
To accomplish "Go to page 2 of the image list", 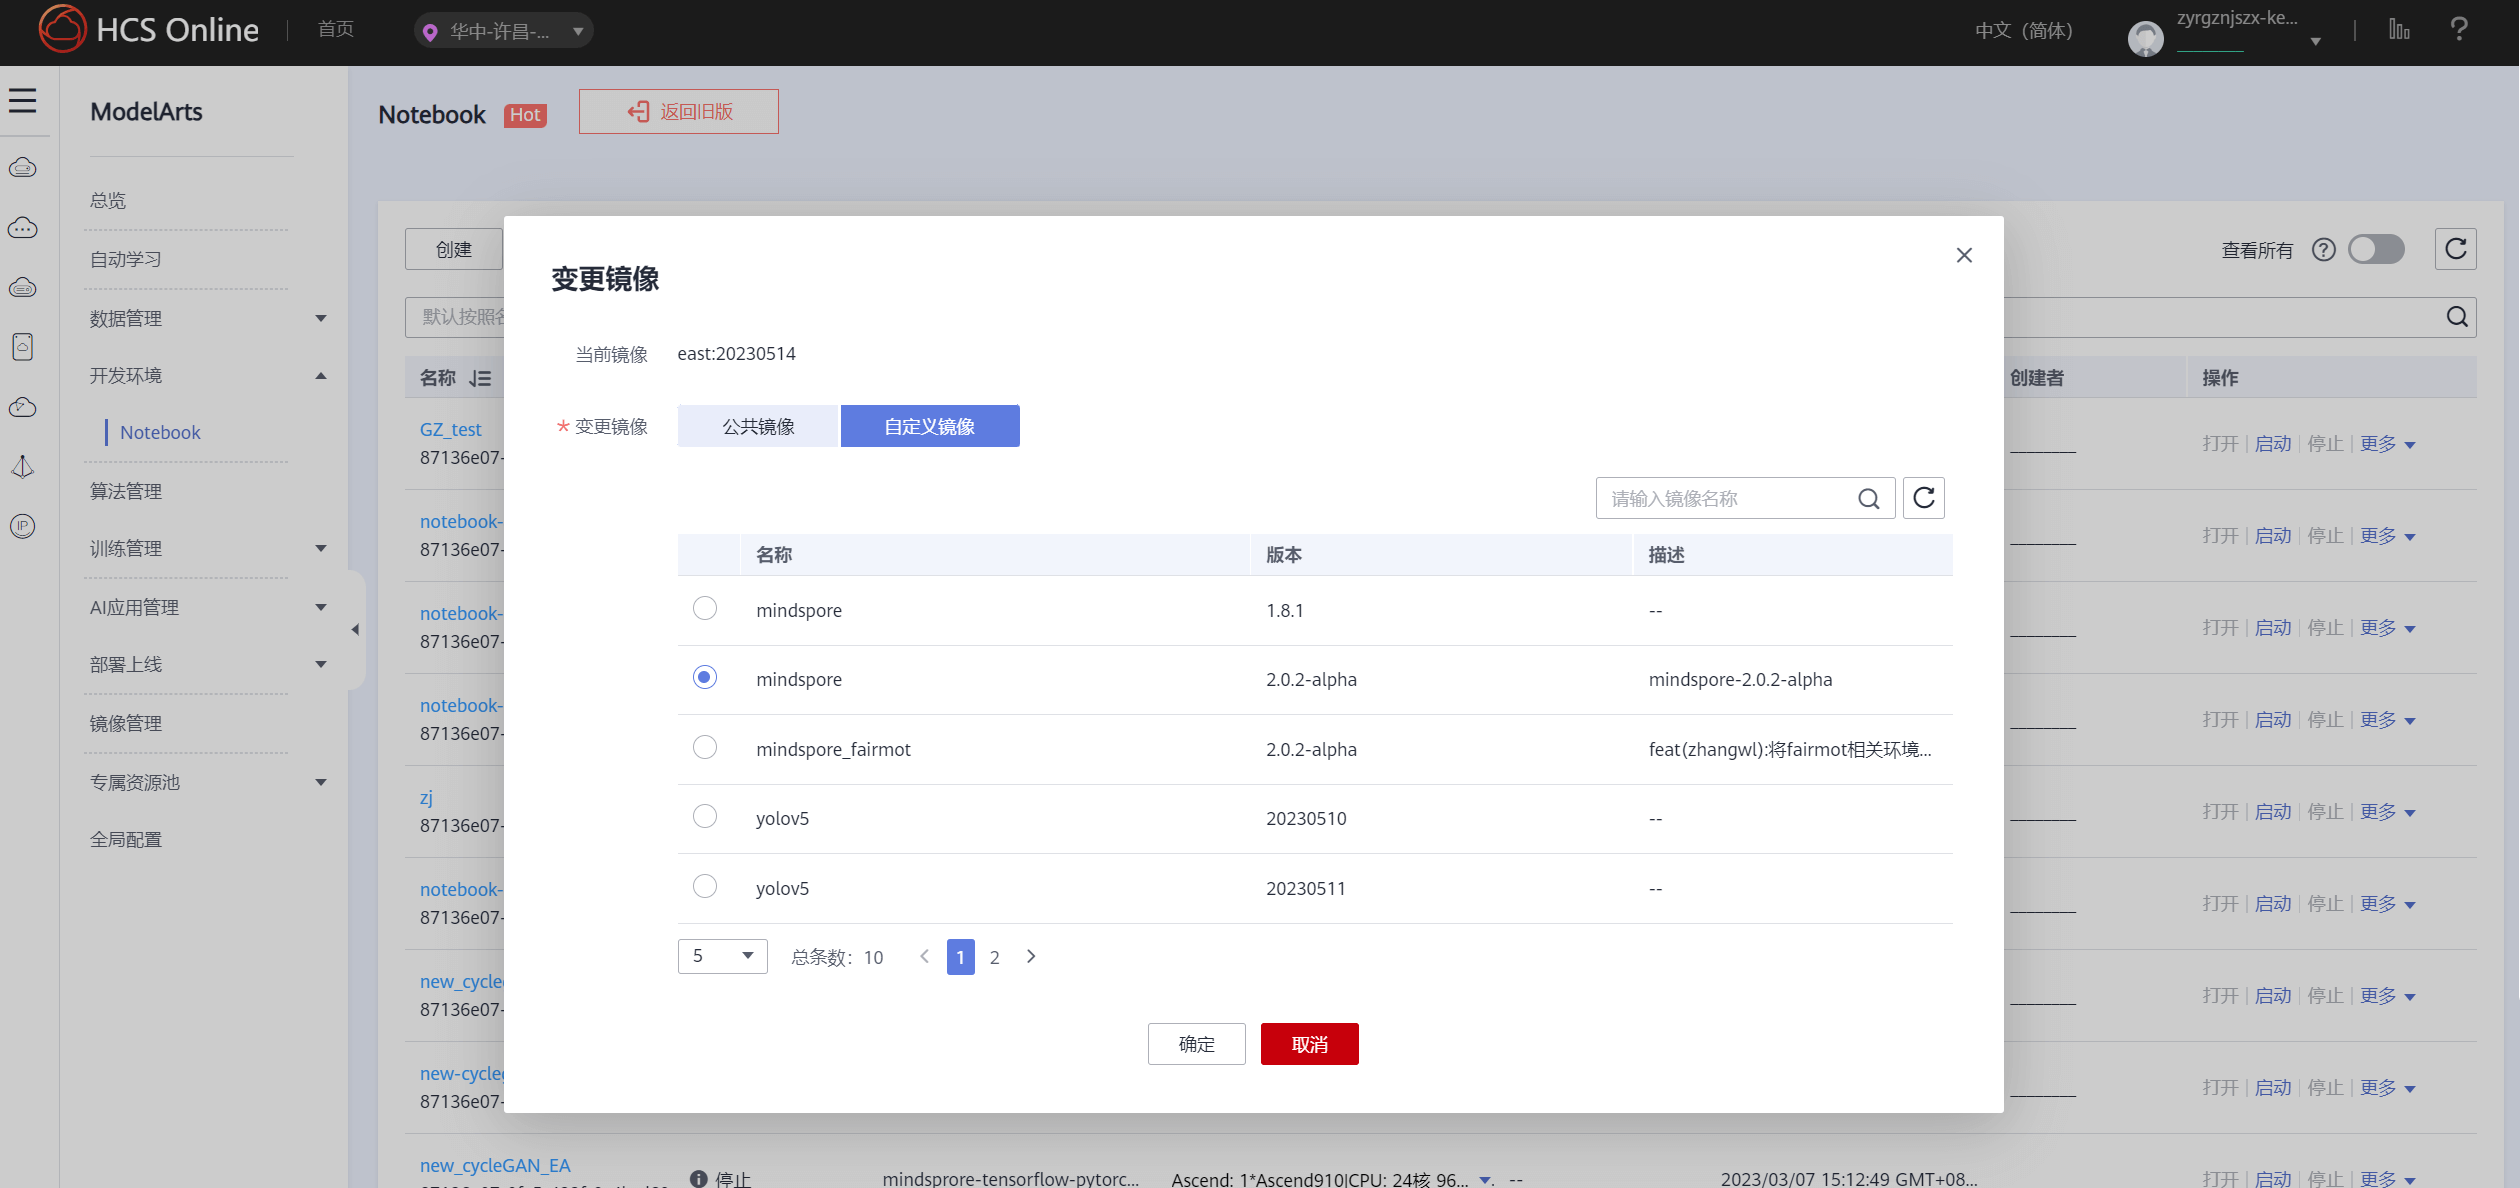I will (995, 957).
